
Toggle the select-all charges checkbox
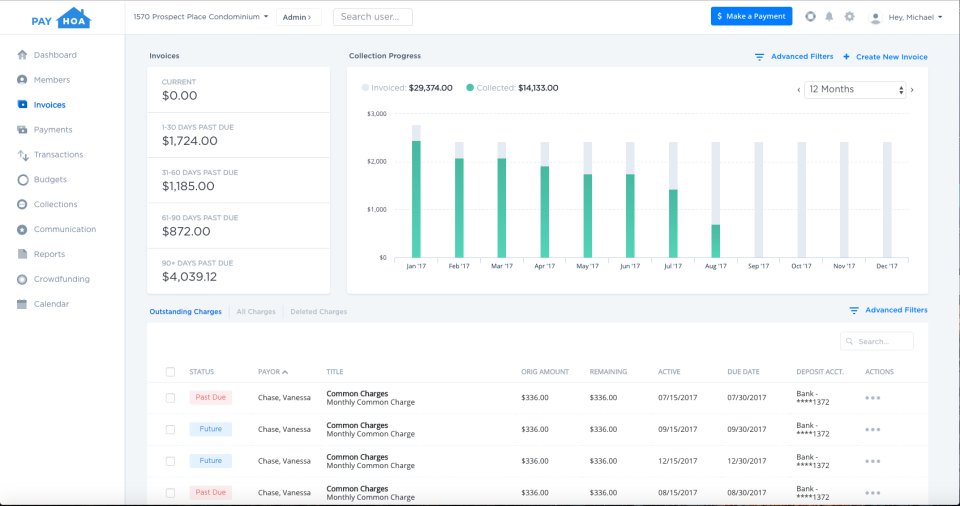(170, 372)
